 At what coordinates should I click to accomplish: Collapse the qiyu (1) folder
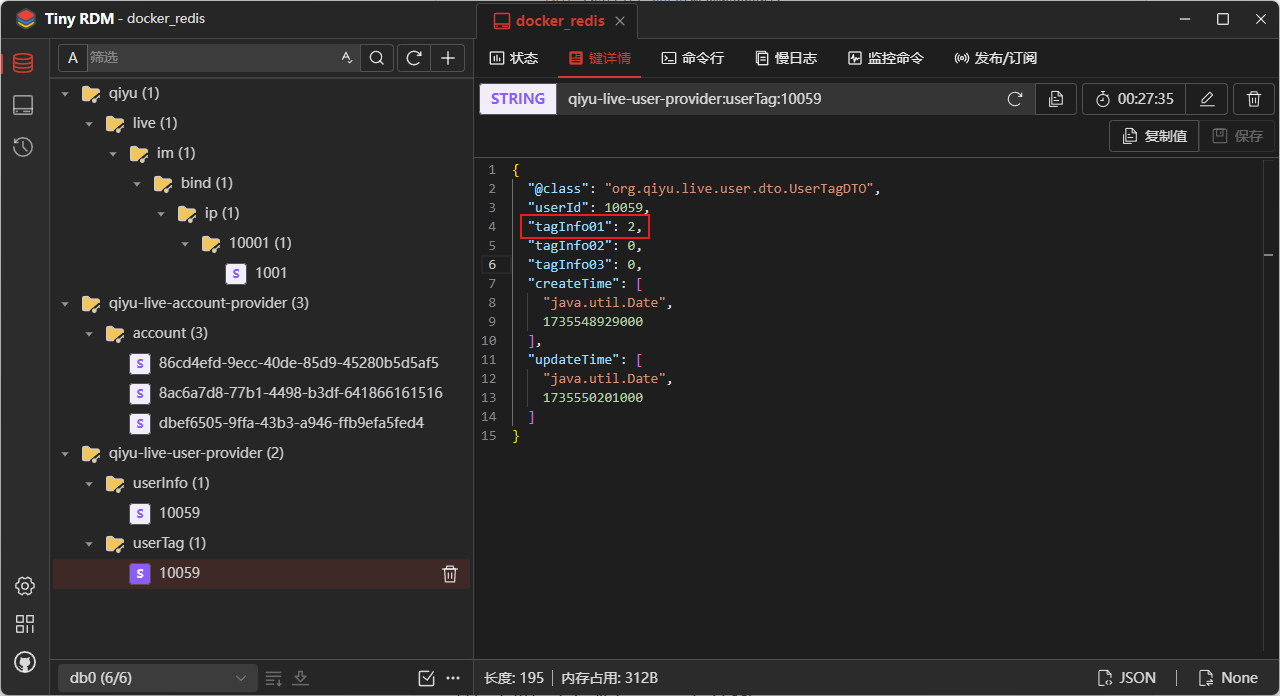(65, 93)
